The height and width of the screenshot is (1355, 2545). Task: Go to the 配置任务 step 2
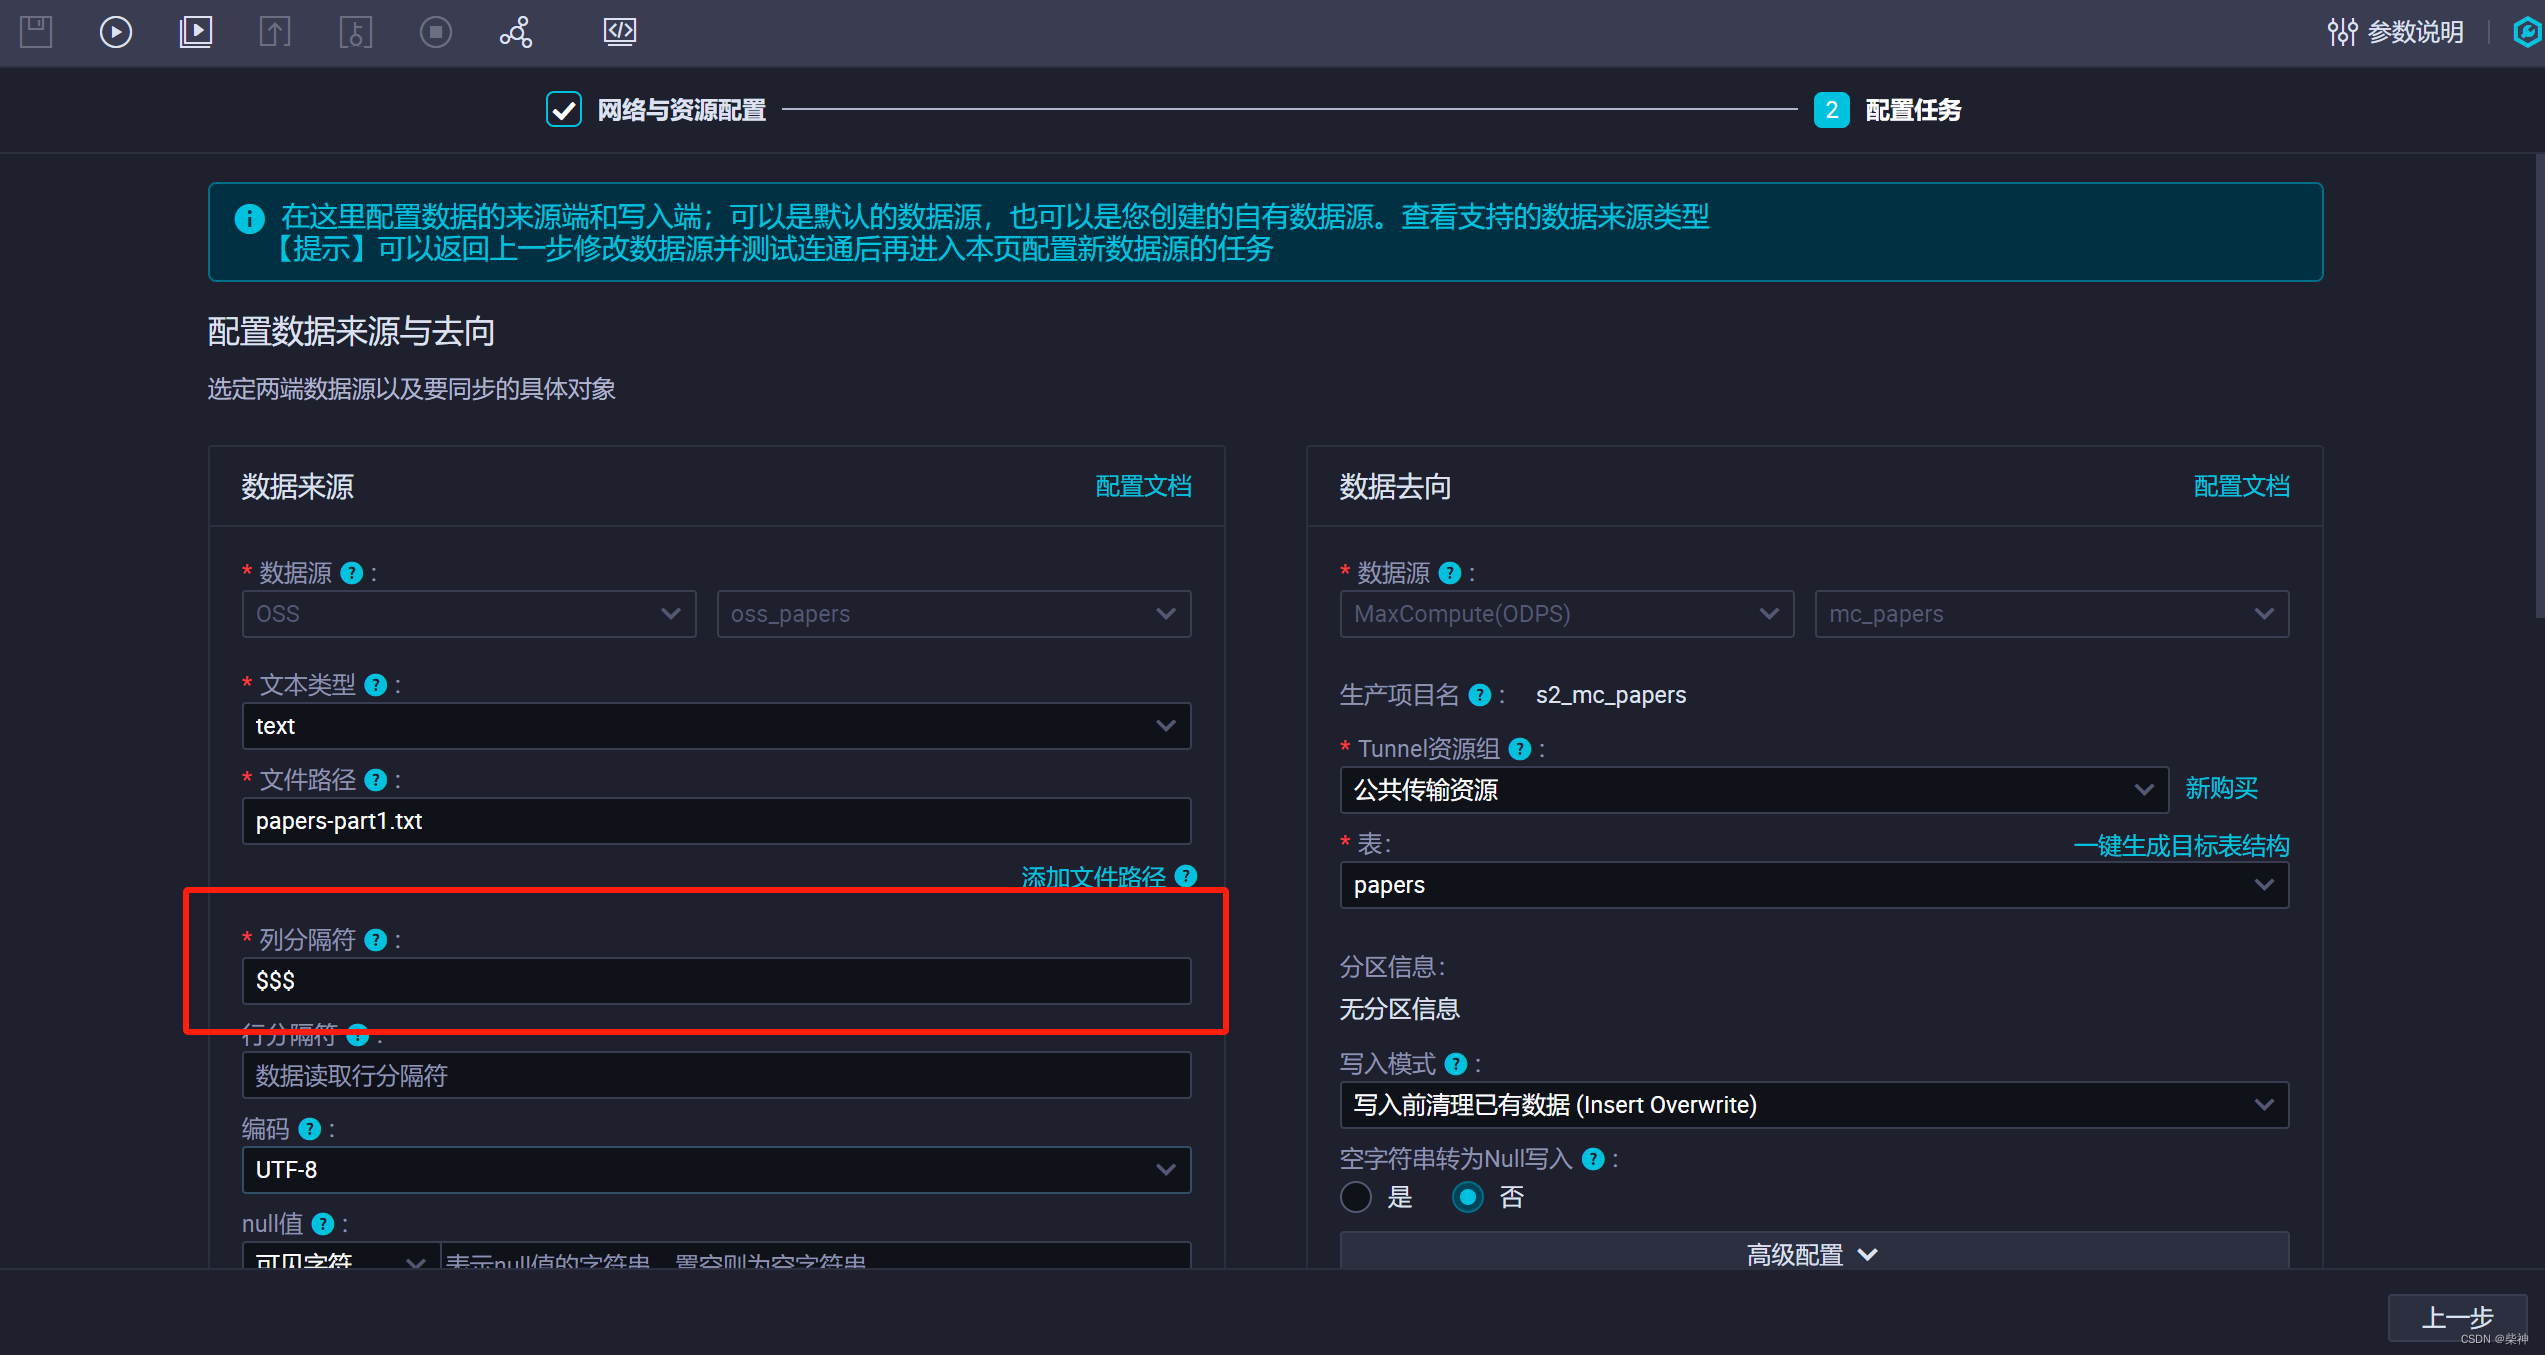(1832, 110)
